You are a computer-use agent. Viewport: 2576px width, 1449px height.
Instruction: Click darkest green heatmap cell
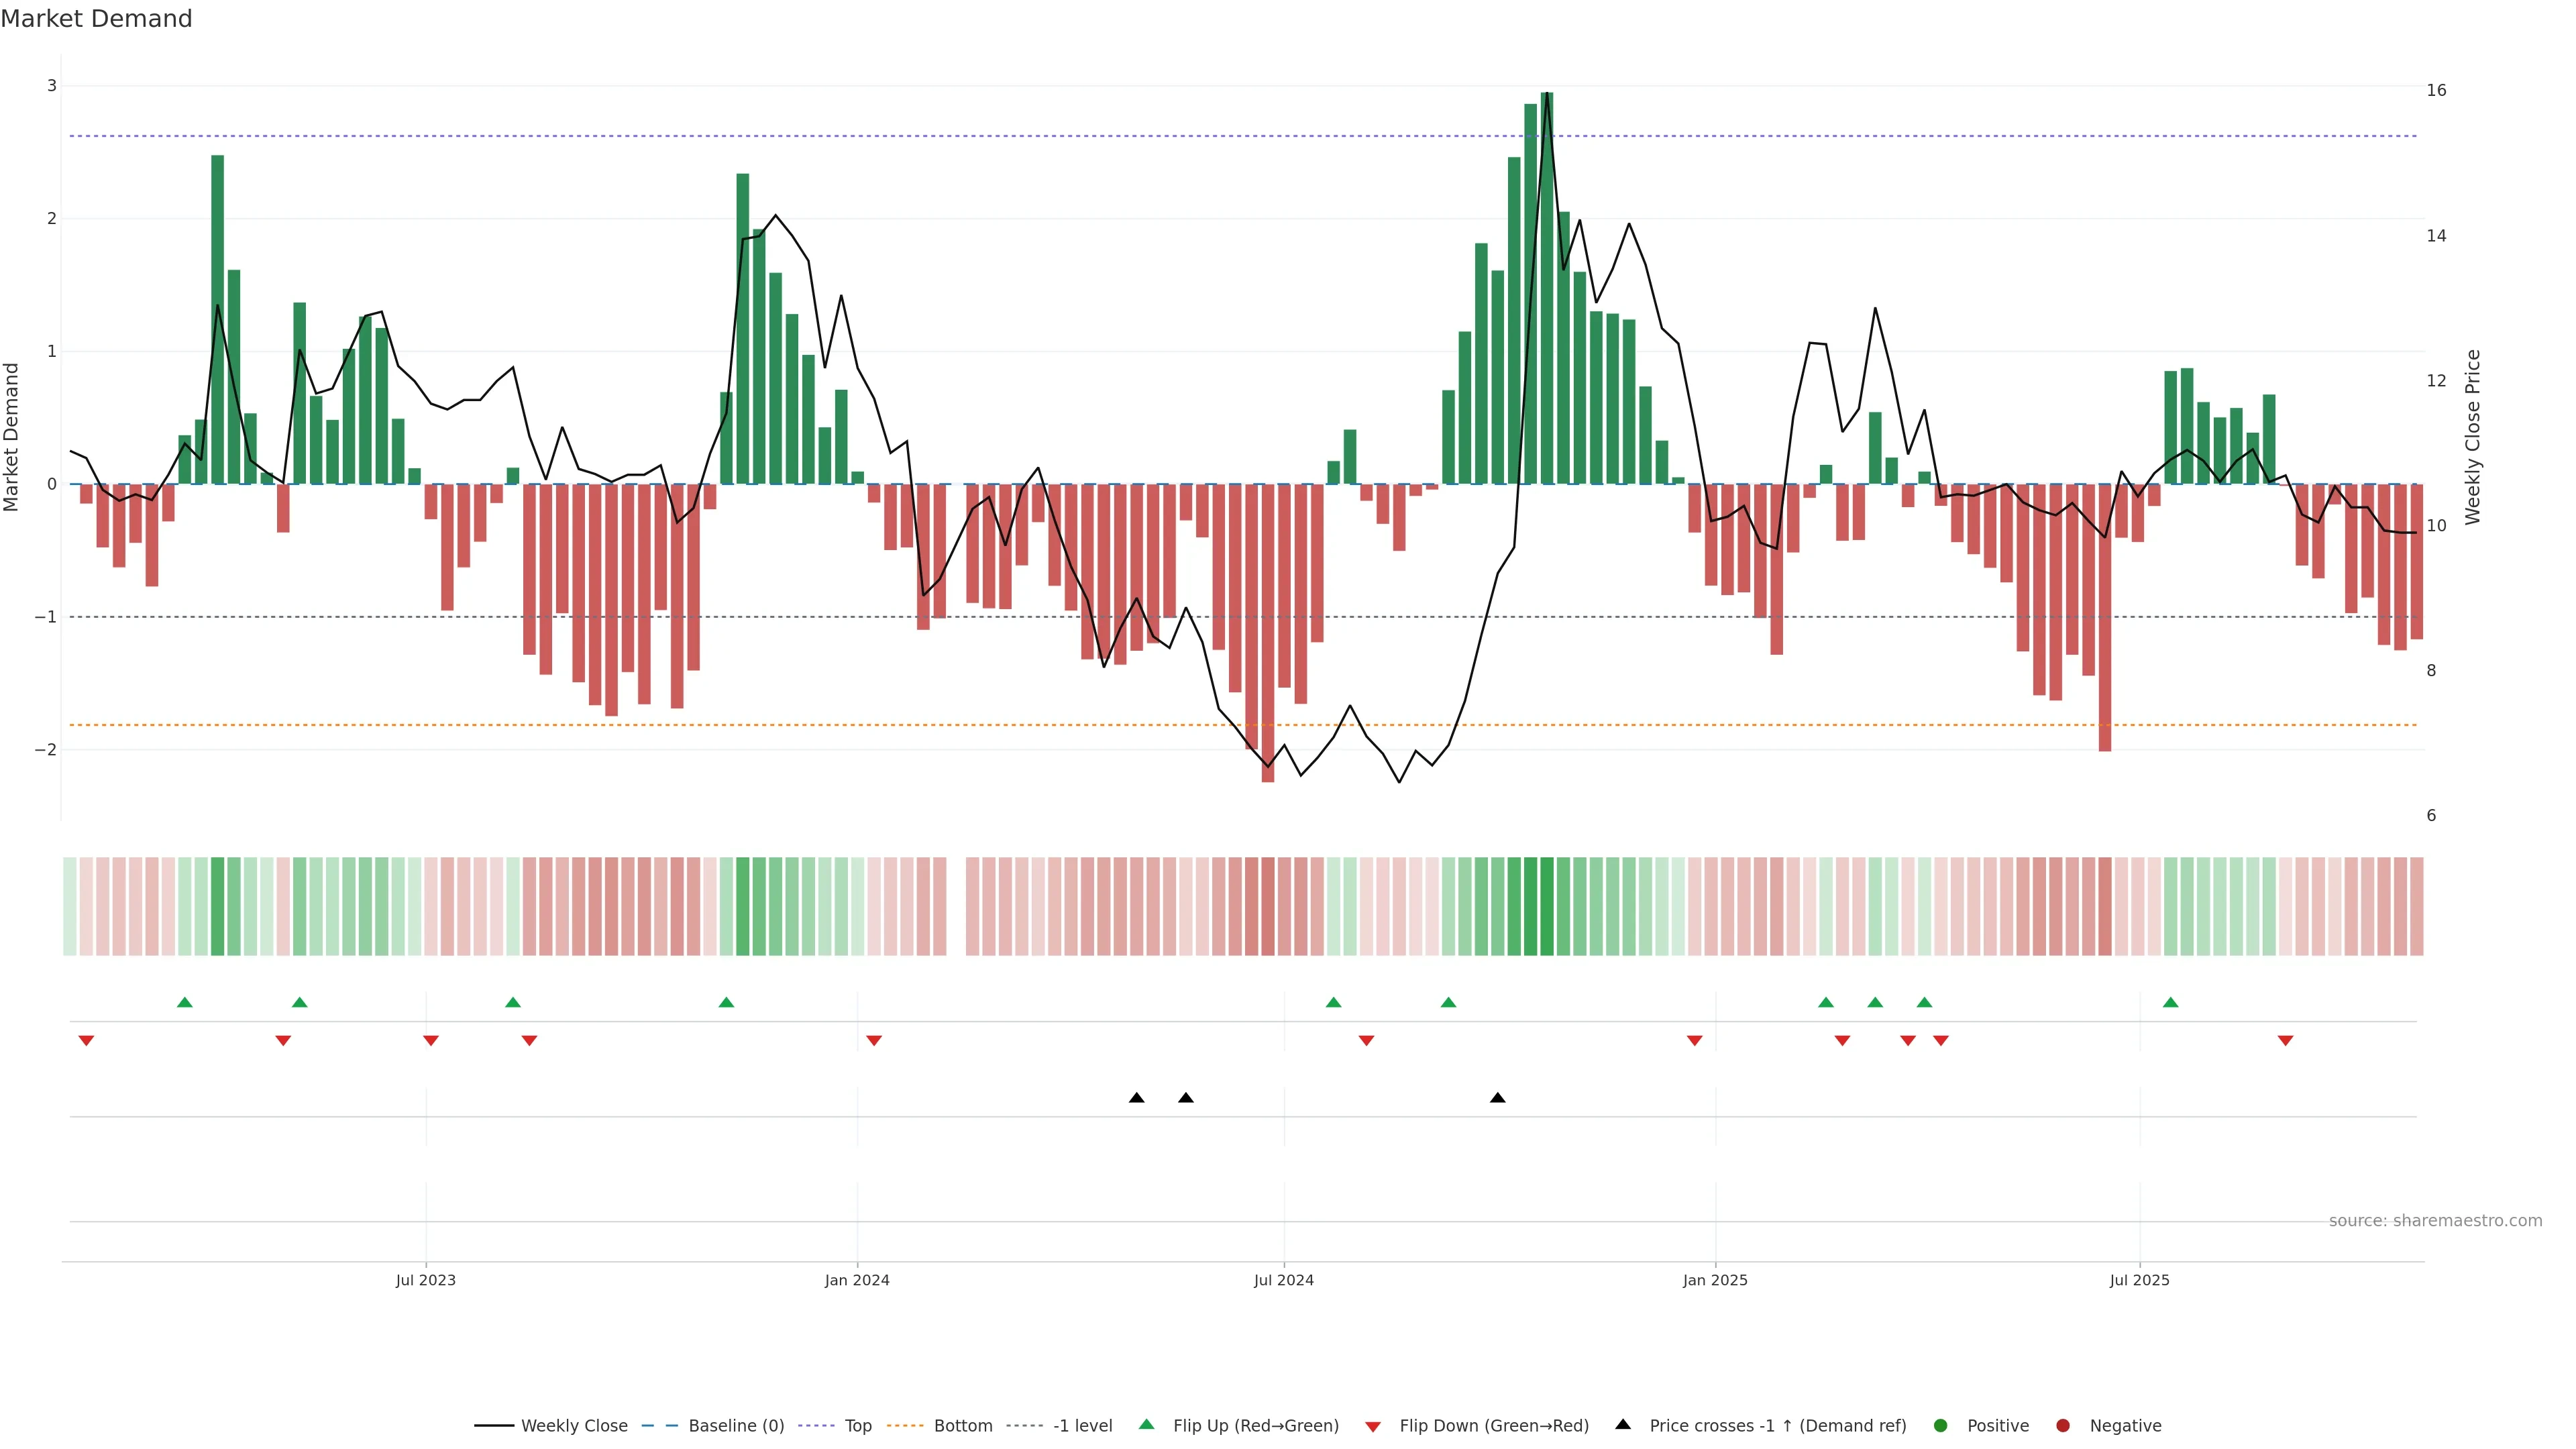coord(1547,906)
